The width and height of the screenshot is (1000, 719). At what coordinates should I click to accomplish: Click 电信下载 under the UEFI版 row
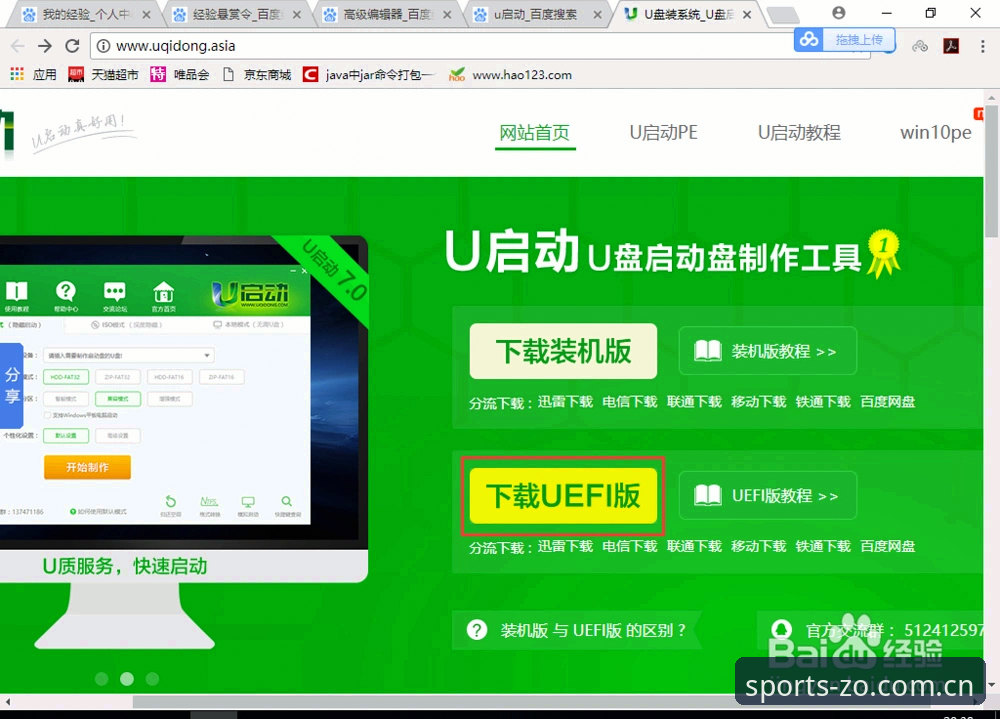point(629,546)
